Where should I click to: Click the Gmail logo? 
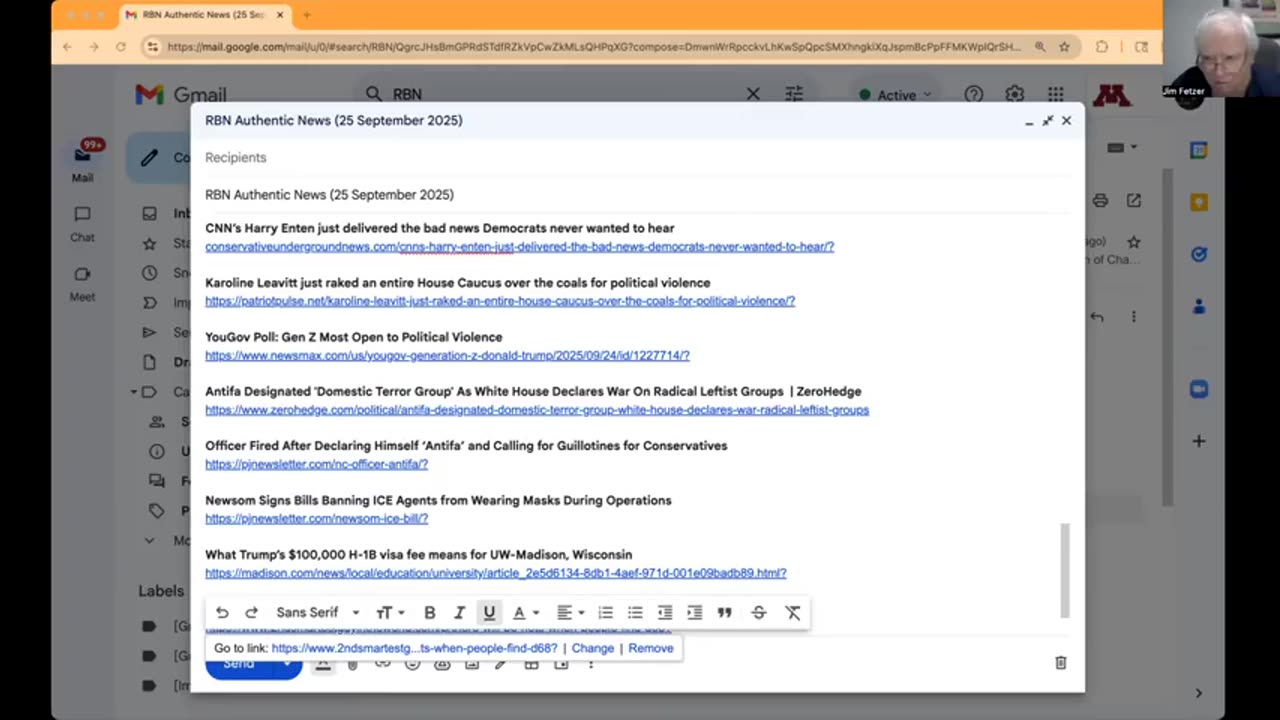tap(181, 95)
